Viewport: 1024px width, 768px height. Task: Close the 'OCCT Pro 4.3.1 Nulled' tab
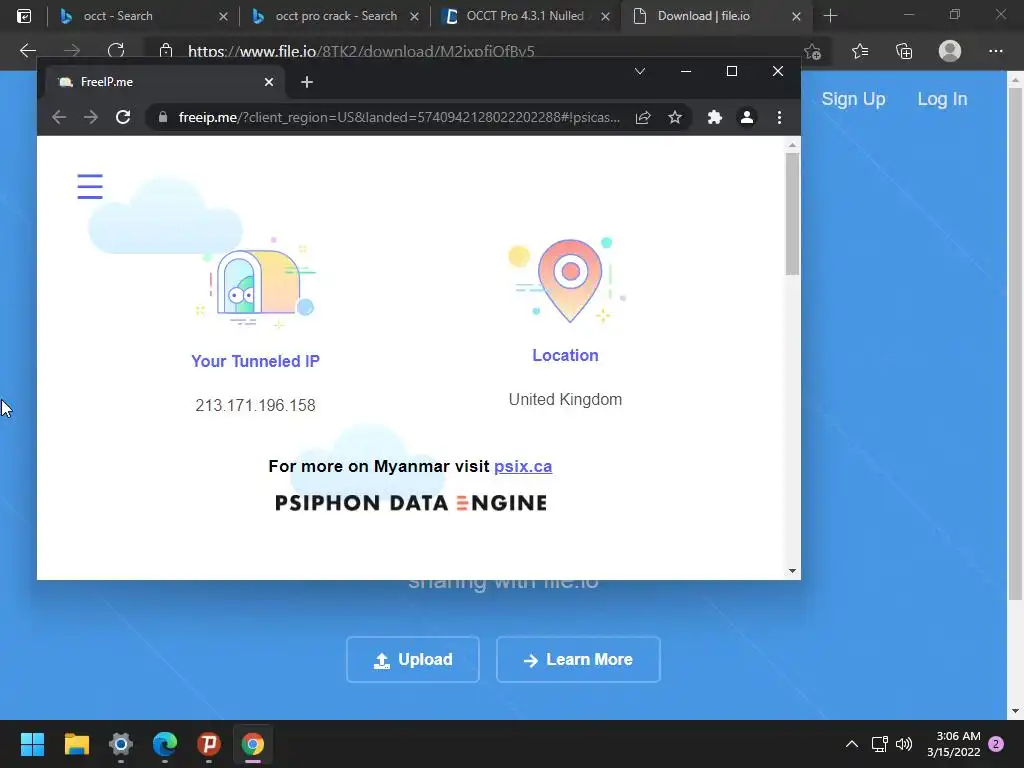(x=605, y=16)
